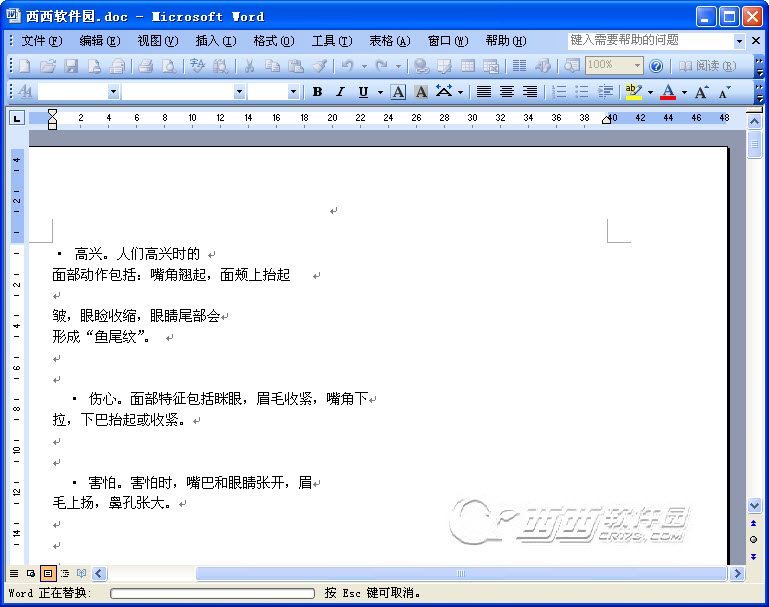769x607 pixels.
Task: Switch to Outline view button
Action: 65,573
